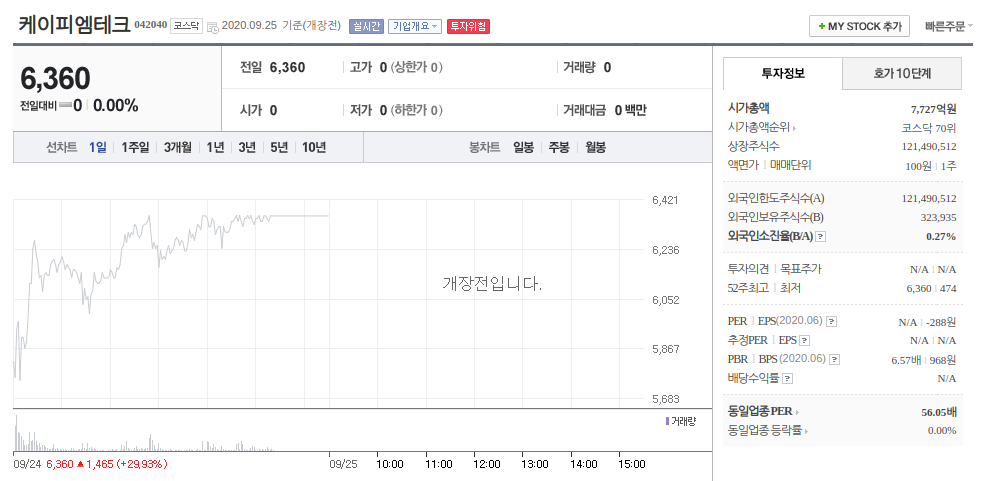The image size is (990, 481).
Task: Select the 3개월 line chart period
Action: pyautogui.click(x=177, y=148)
